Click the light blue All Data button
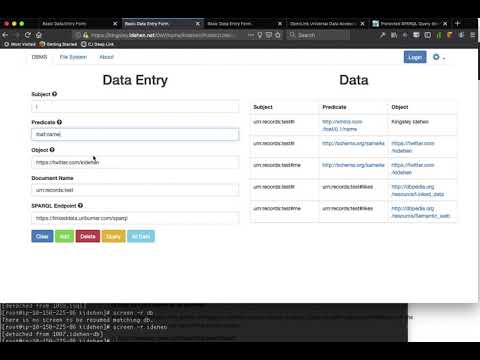Viewport: 480px width, 360px height. tap(141, 236)
